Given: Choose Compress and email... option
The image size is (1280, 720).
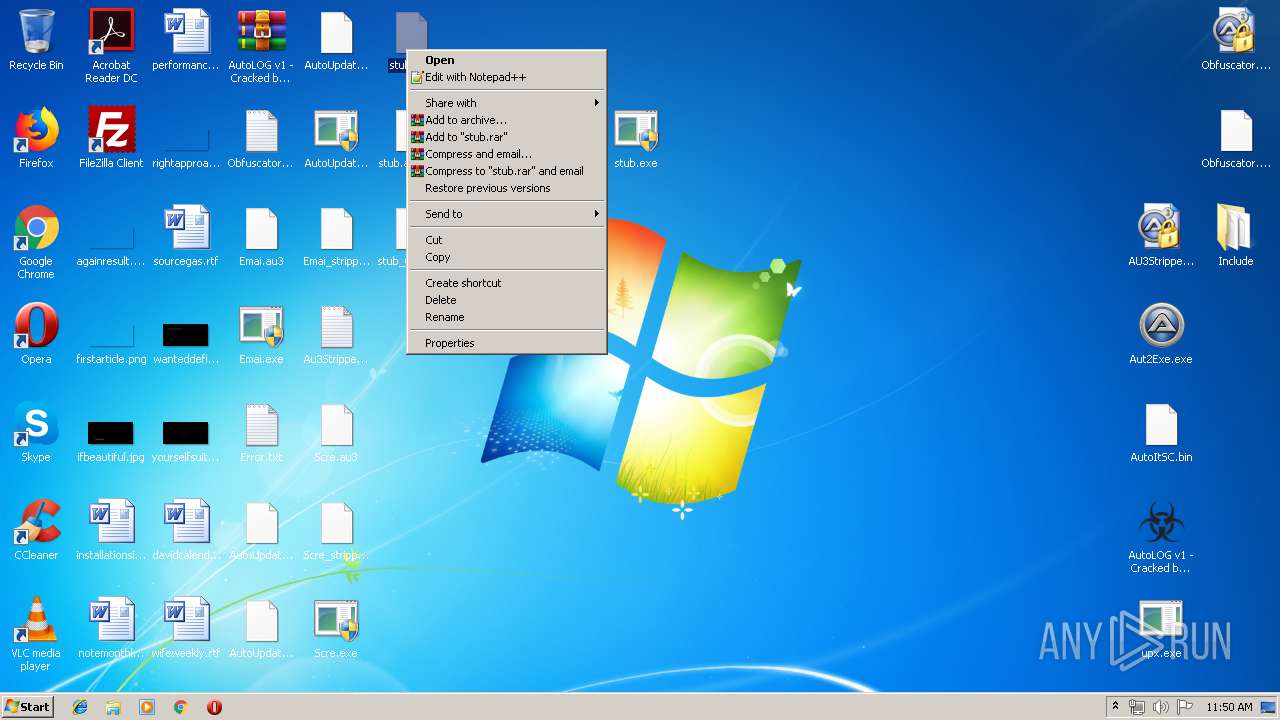Looking at the screenshot, I should coord(507,154).
